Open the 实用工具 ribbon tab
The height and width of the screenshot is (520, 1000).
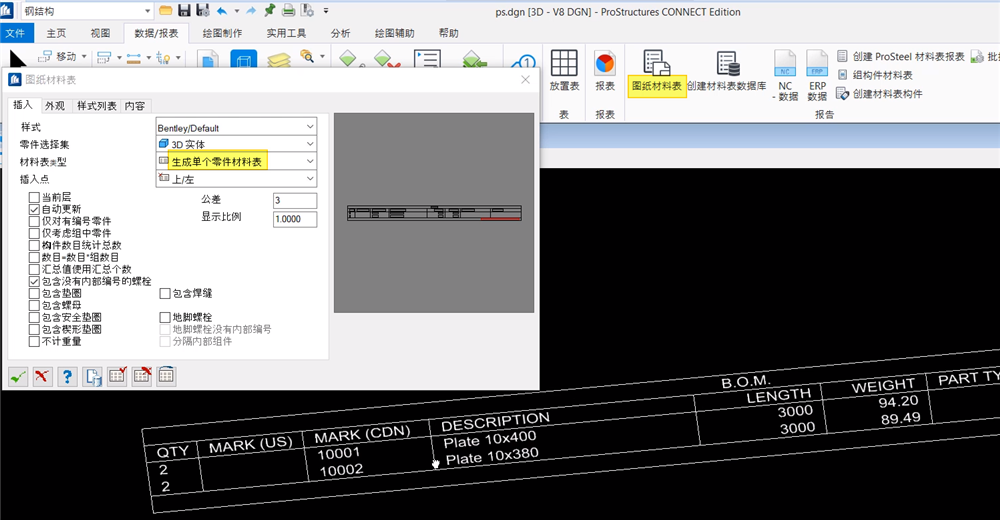(286, 33)
